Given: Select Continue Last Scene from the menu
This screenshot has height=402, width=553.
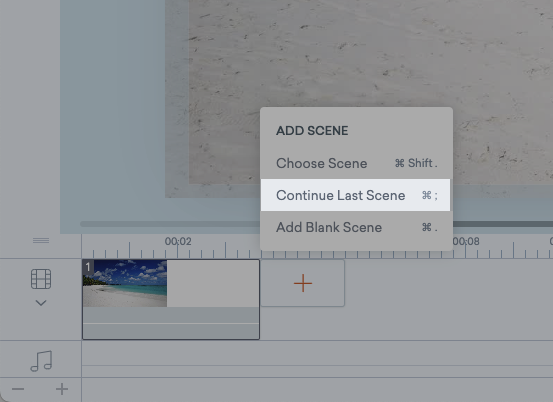Looking at the screenshot, I should pyautogui.click(x=356, y=195).
